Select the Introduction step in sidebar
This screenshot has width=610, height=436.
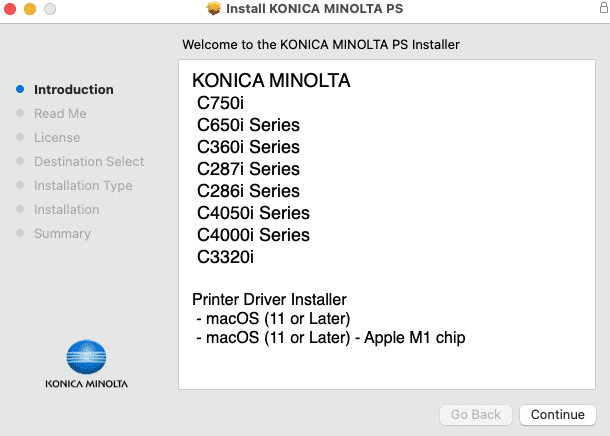pyautogui.click(x=73, y=89)
